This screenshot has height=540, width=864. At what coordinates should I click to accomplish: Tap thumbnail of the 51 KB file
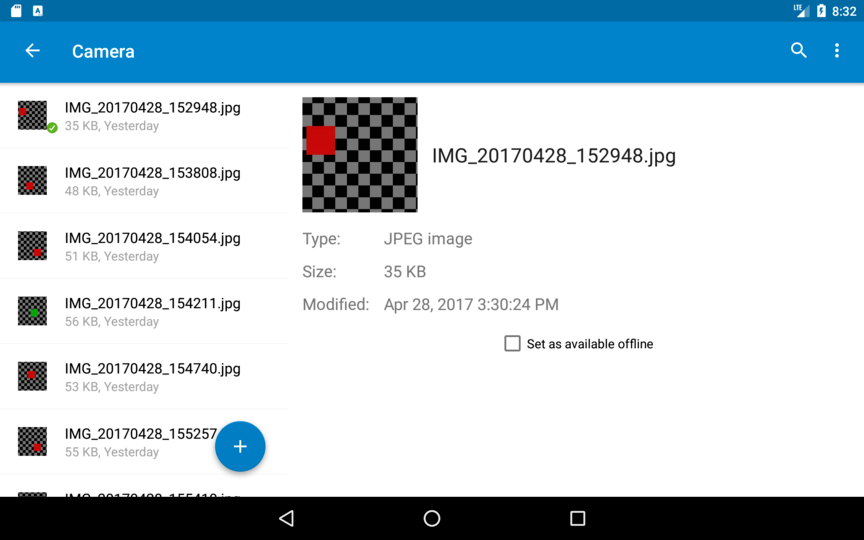coord(33,246)
